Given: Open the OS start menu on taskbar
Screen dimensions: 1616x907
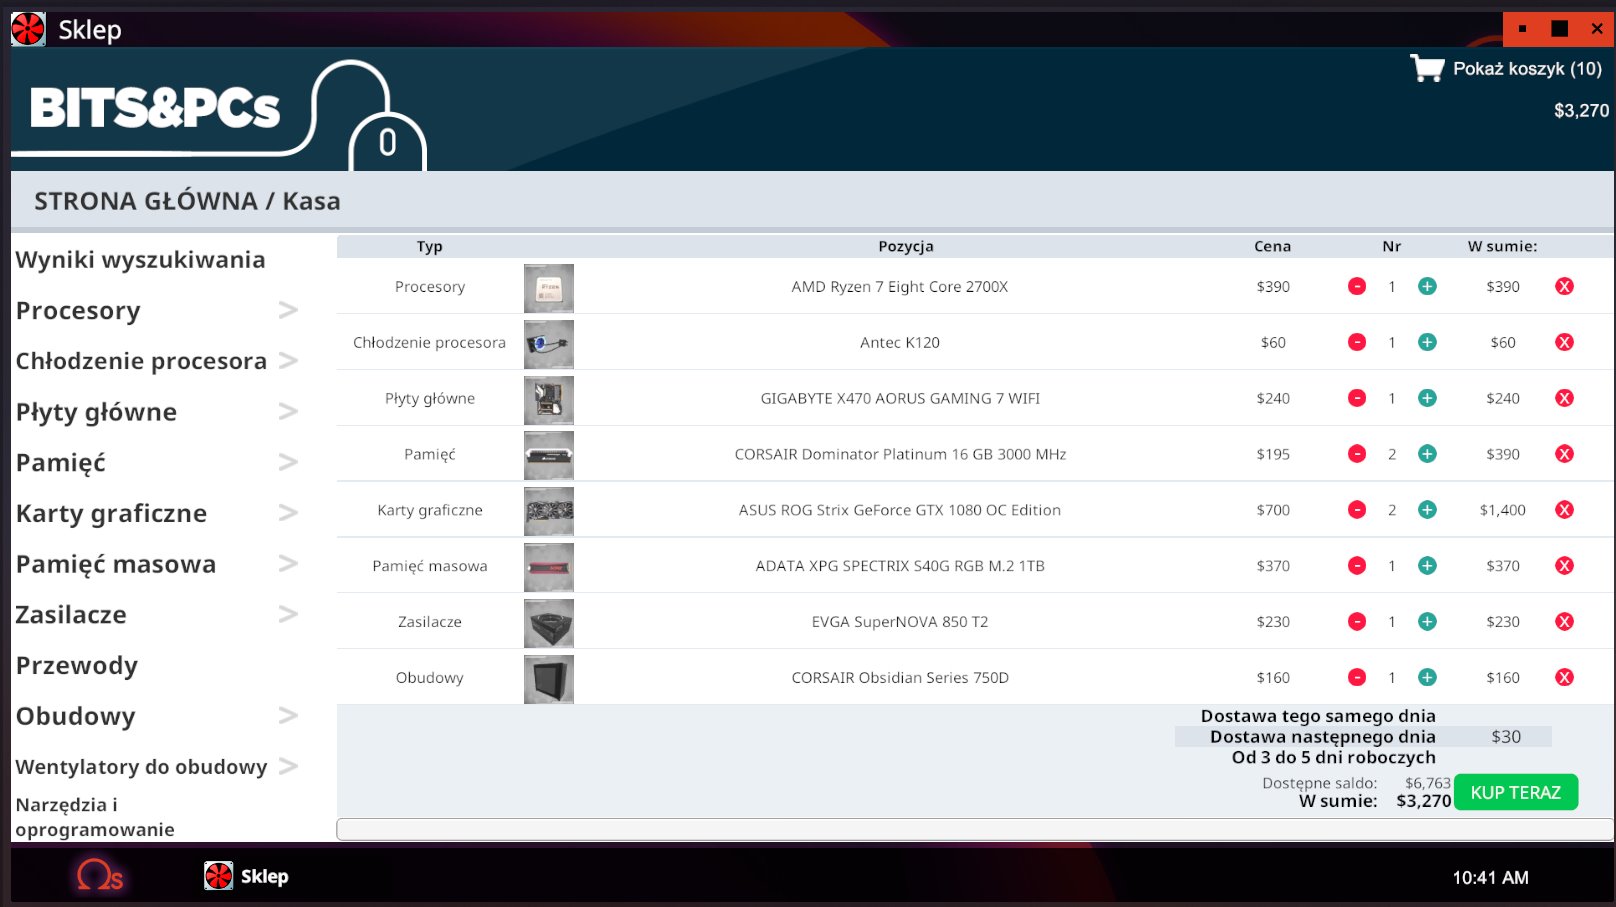Looking at the screenshot, I should coord(100,876).
